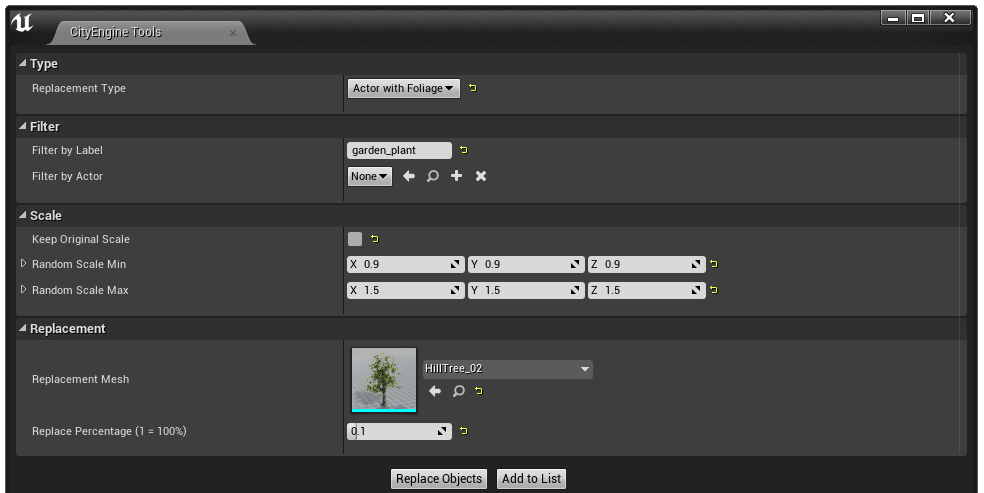The image size is (984, 493).
Task: Browse to HillTree_02 in Content Browser
Action: (459, 391)
